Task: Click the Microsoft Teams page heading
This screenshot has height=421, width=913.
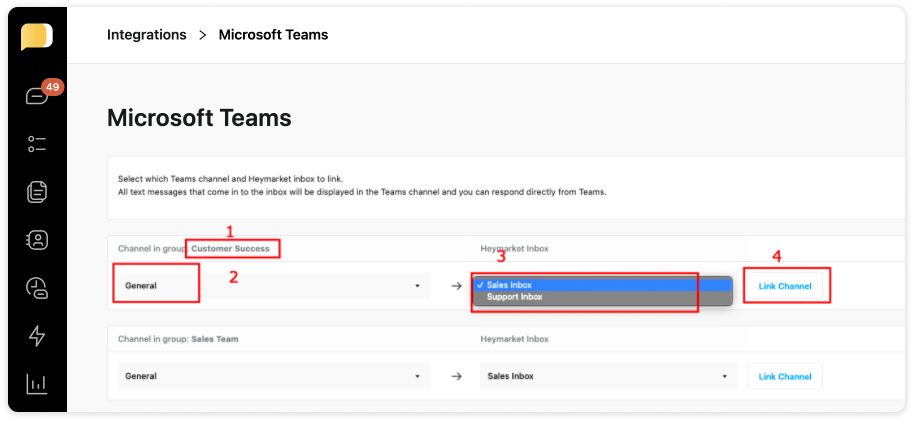Action: (x=199, y=118)
